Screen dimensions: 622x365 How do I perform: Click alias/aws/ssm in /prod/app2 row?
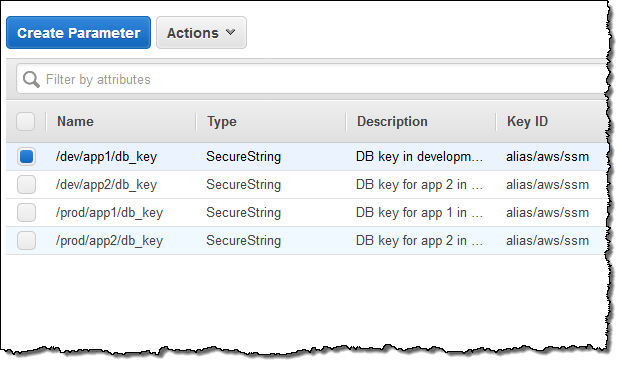(x=547, y=241)
